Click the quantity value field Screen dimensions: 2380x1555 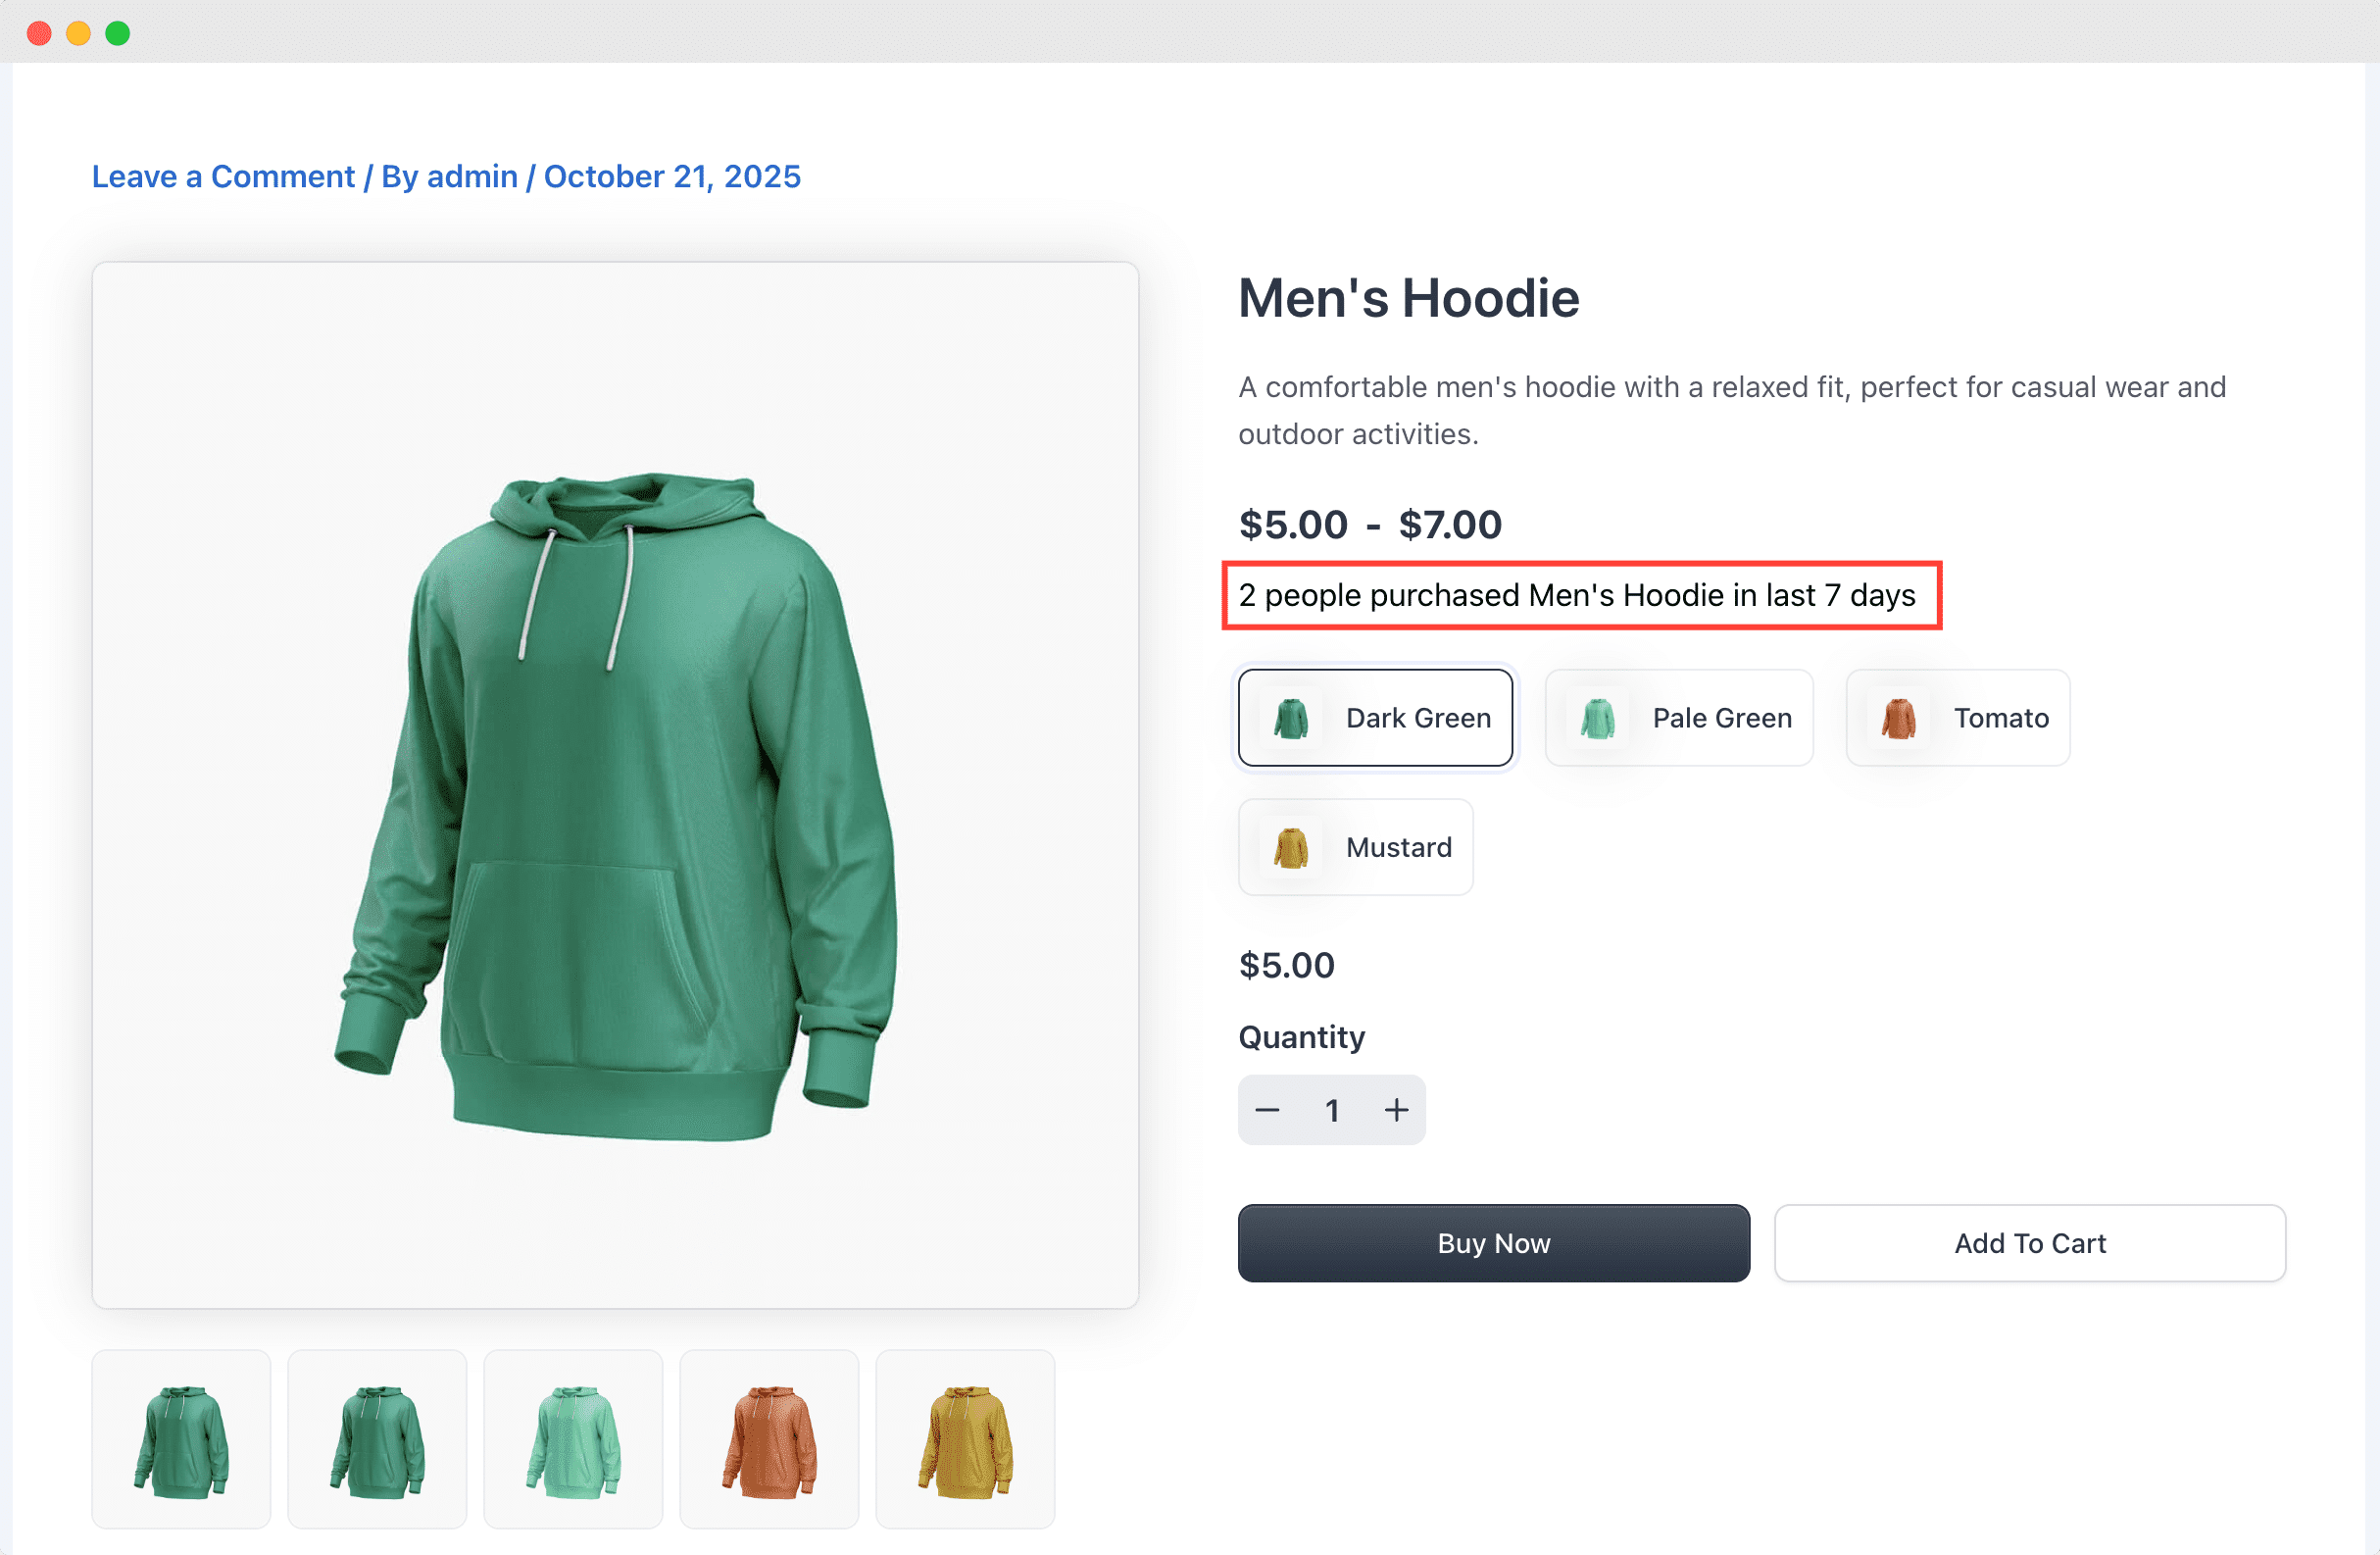click(x=1332, y=1110)
